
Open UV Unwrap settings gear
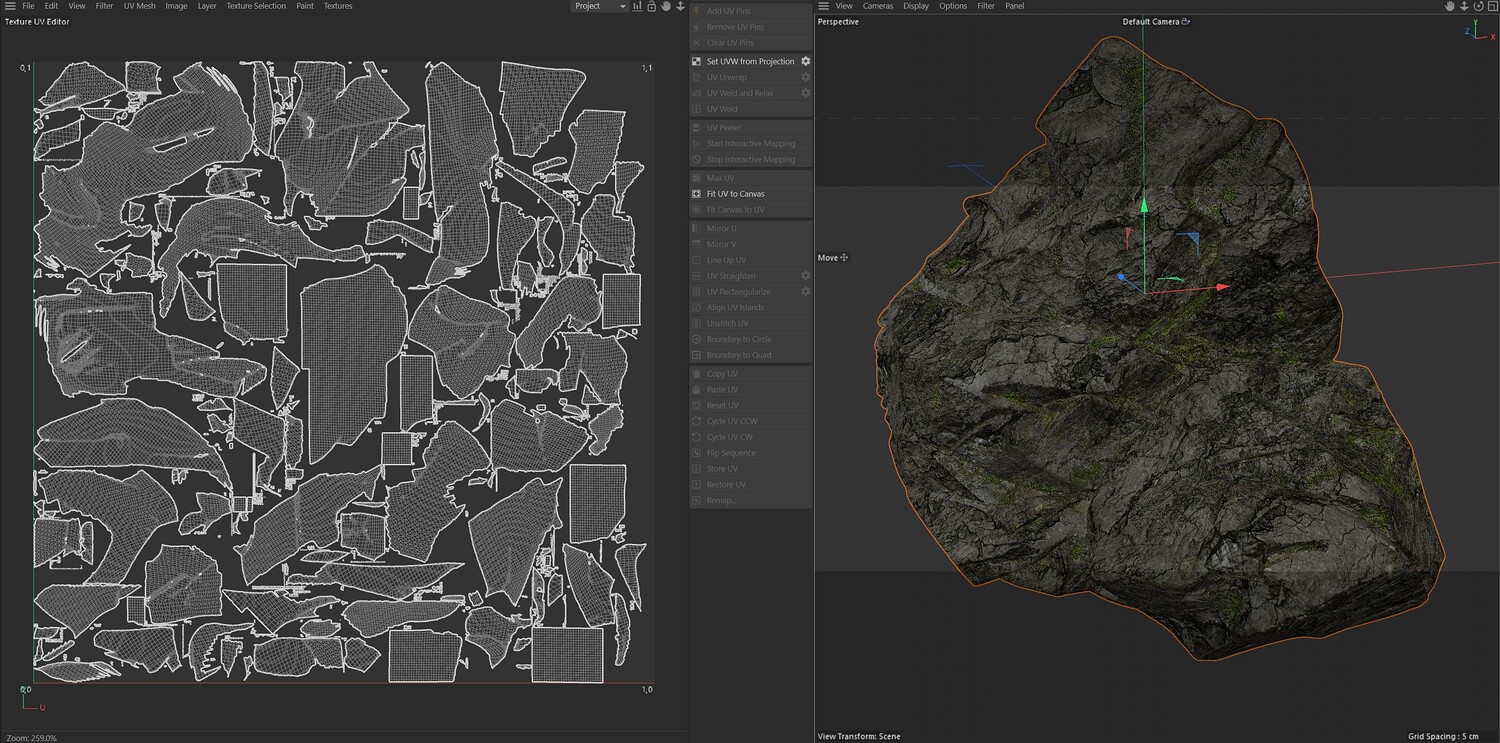point(805,77)
